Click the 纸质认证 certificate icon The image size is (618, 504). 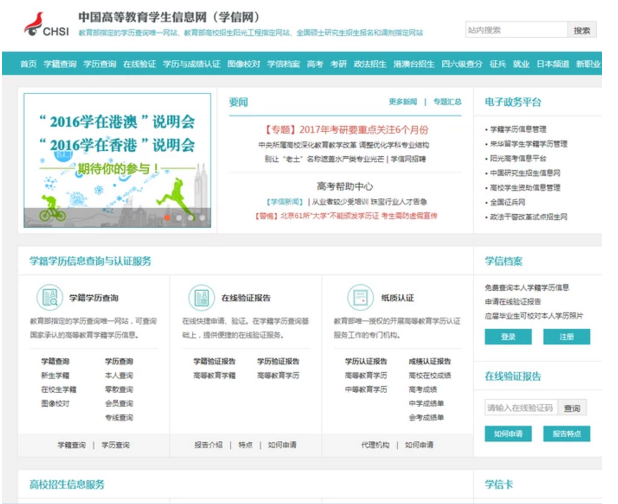pos(360,298)
